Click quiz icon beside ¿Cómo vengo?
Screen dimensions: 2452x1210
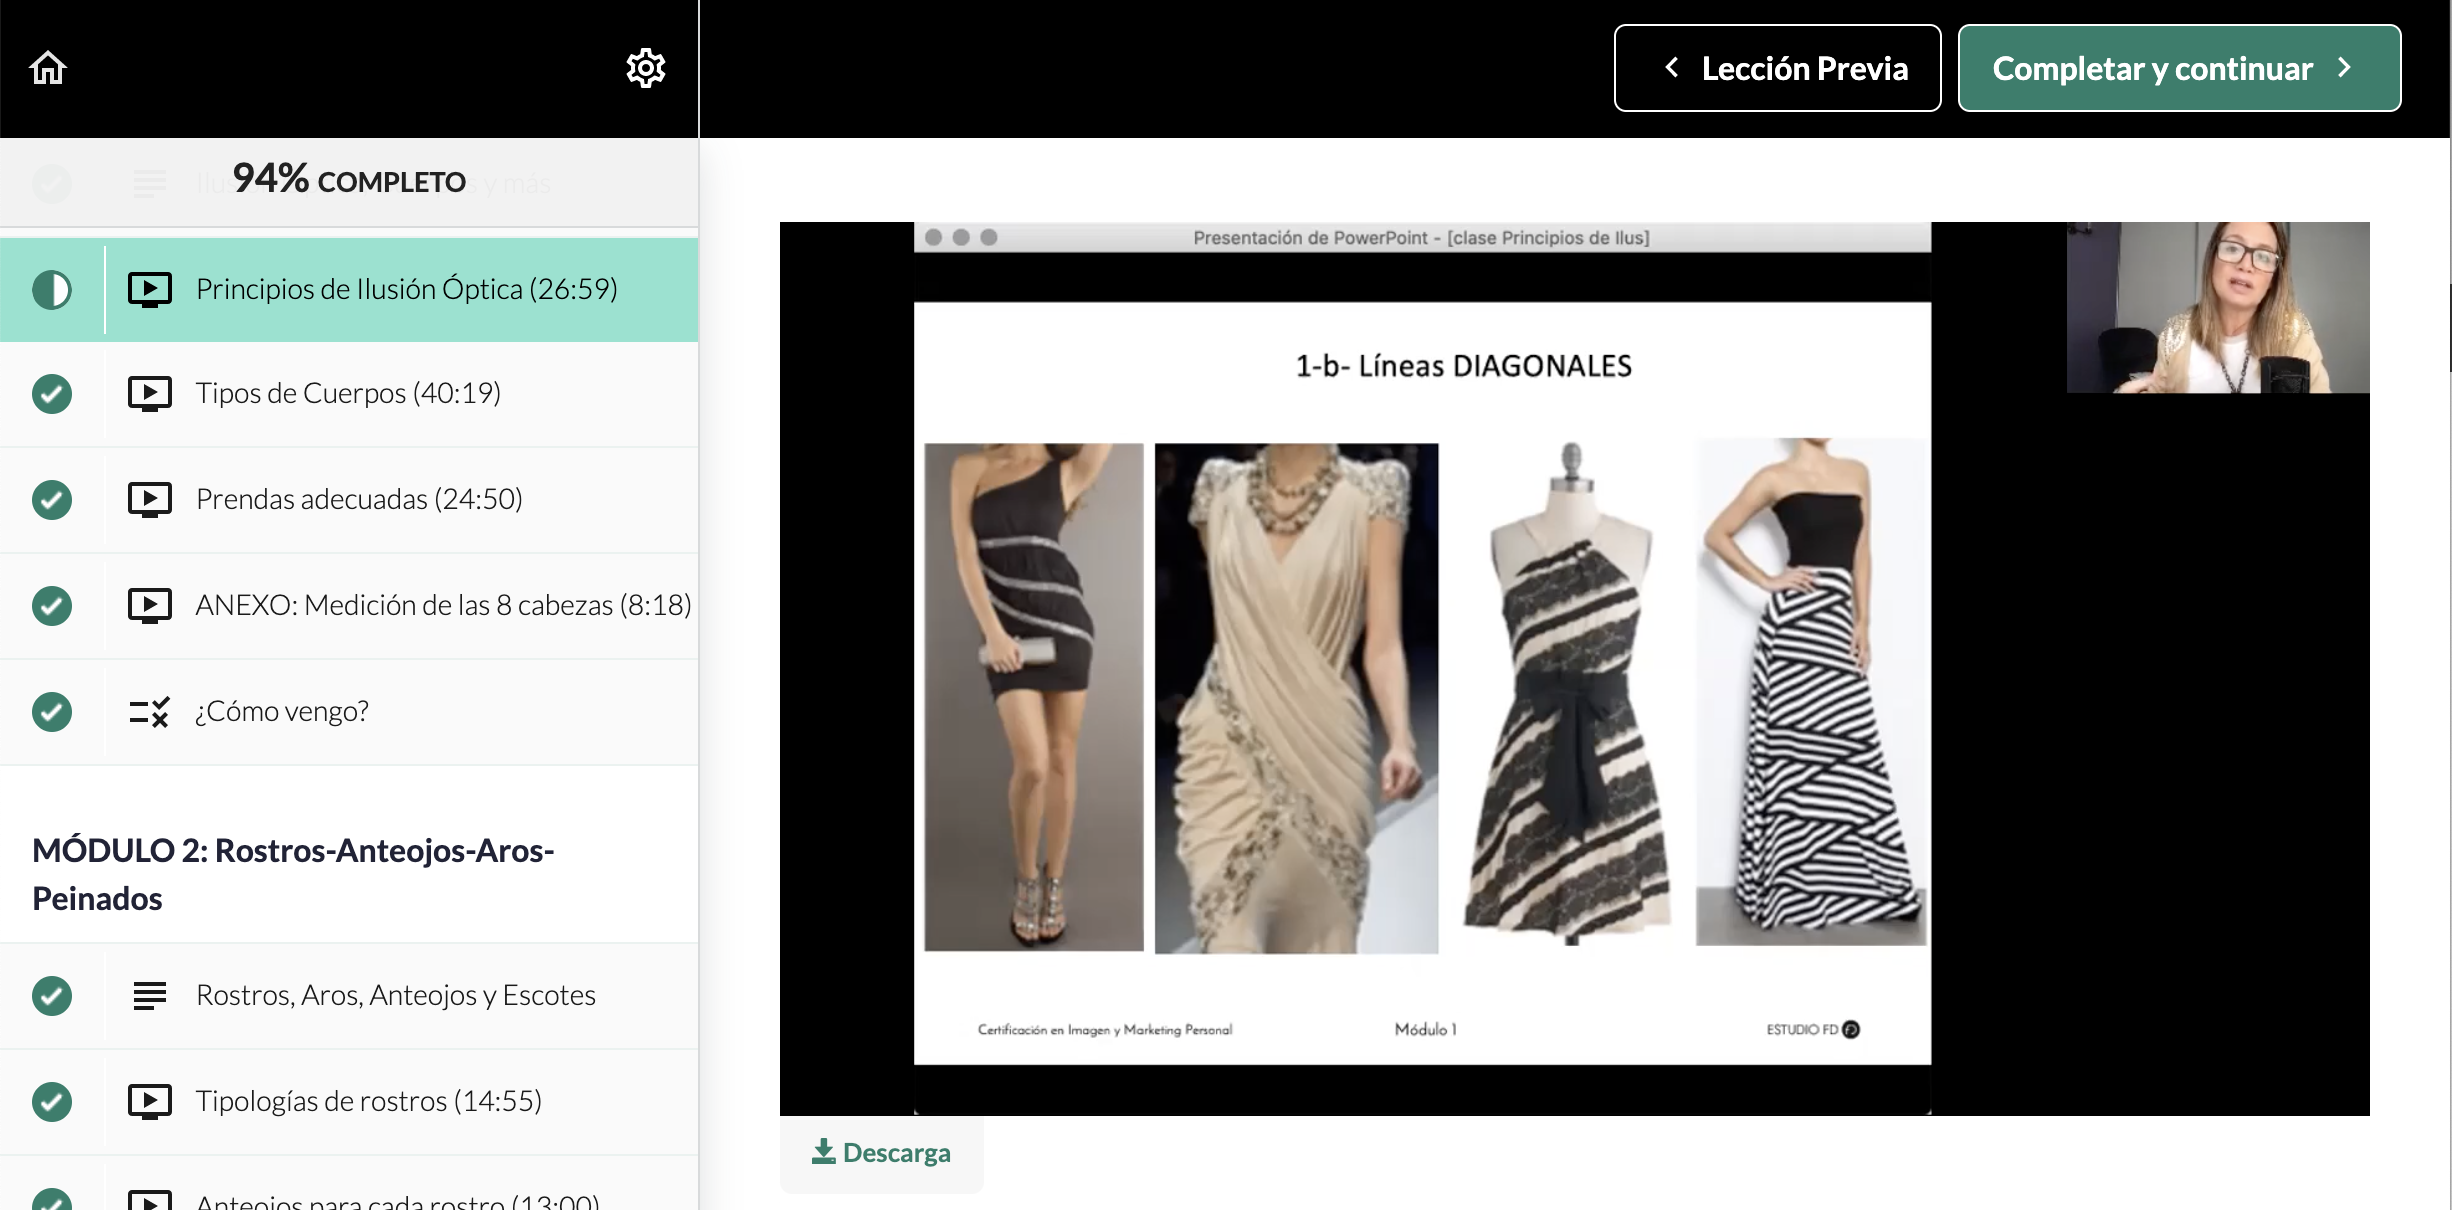coord(150,712)
